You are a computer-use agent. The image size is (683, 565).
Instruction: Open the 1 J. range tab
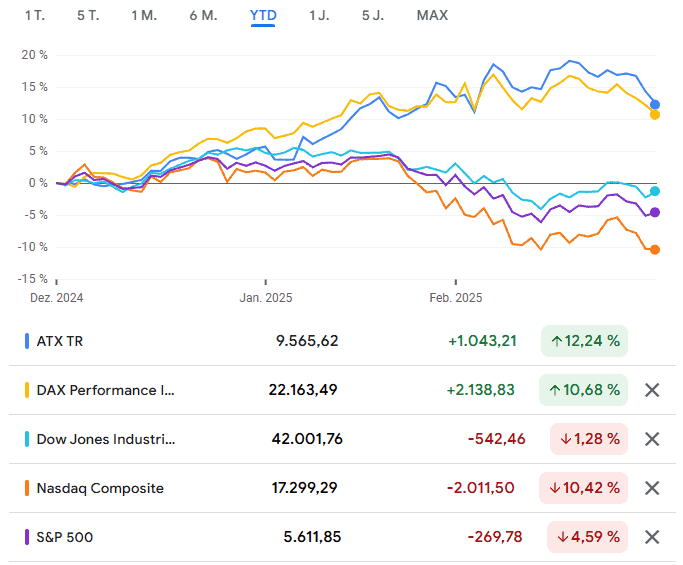(x=319, y=16)
